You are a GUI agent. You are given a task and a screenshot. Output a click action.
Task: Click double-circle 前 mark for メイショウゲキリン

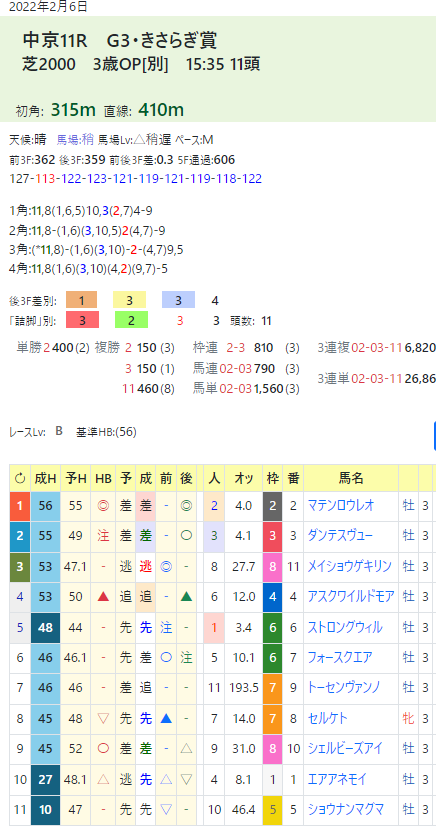(x=166, y=566)
